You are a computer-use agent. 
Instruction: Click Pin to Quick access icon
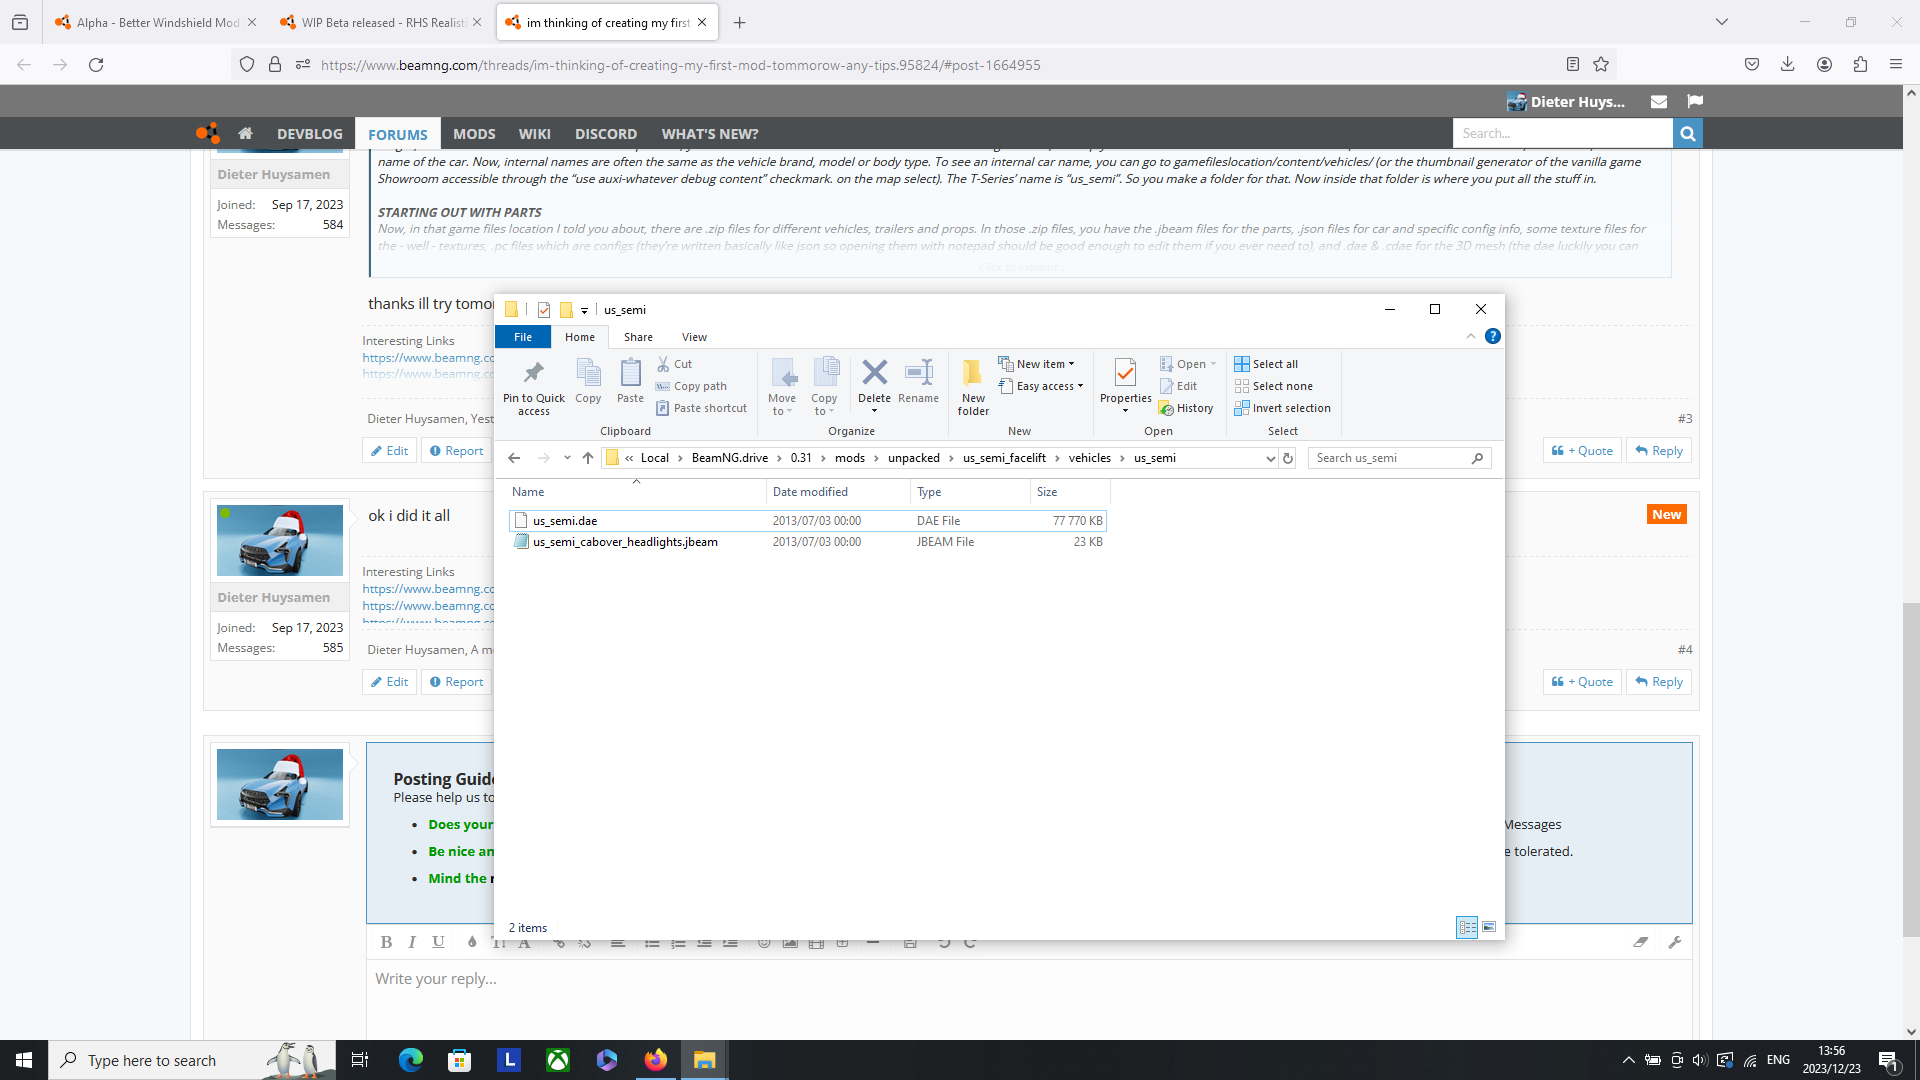[534, 374]
